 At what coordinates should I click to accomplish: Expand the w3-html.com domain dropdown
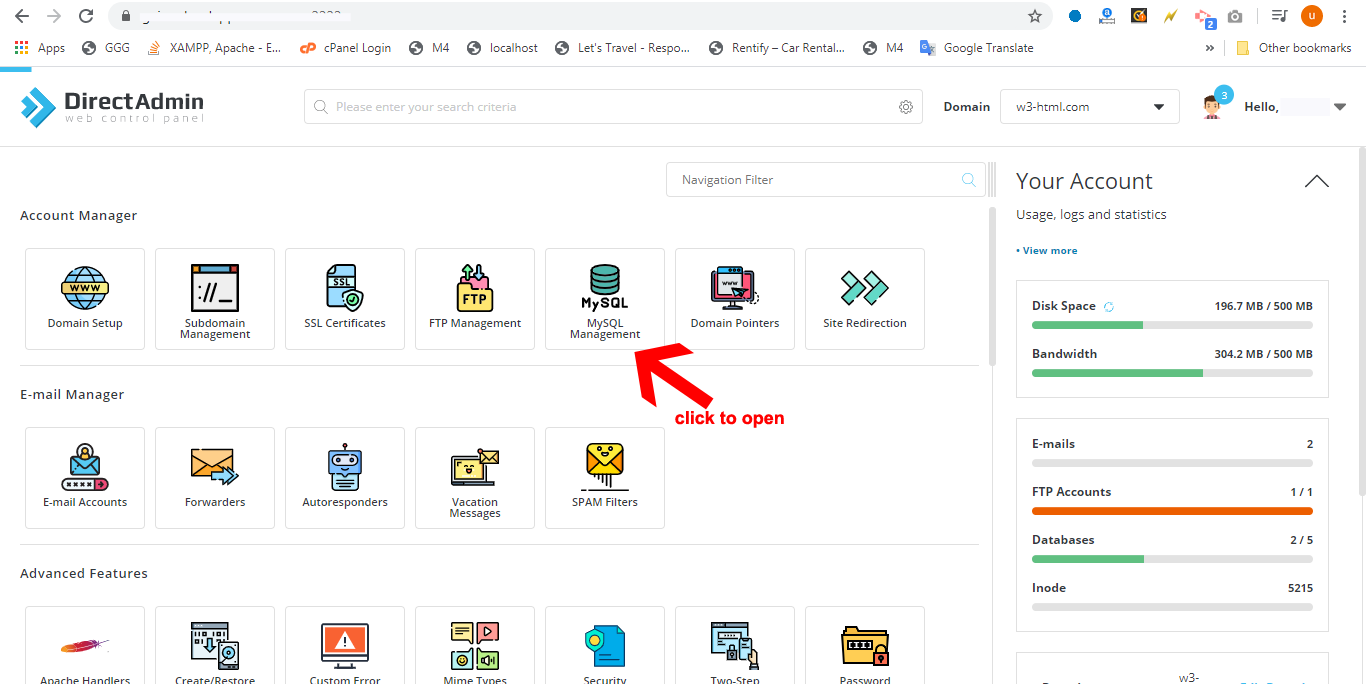(1089, 107)
